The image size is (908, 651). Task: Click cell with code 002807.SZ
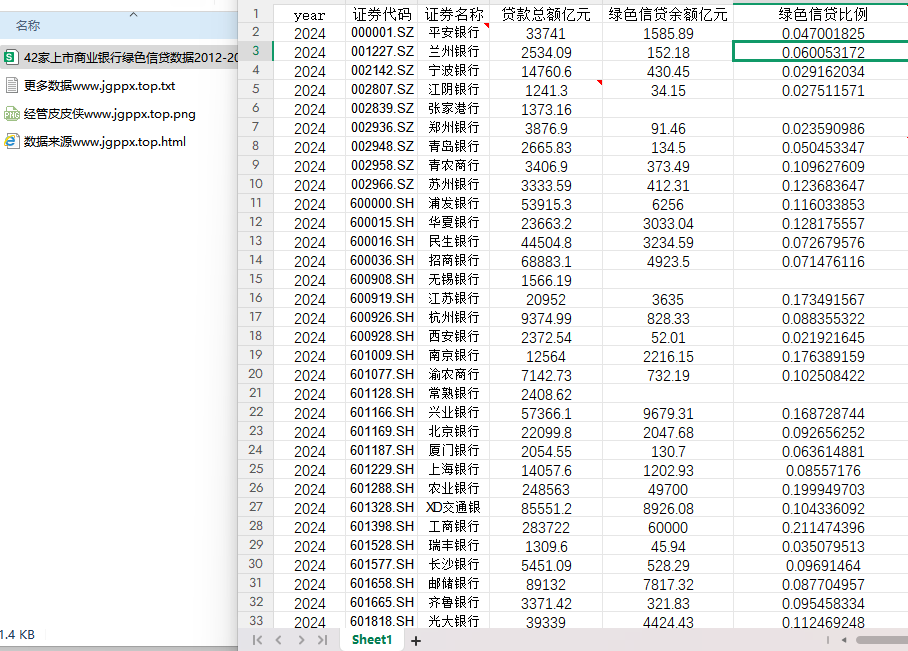[382, 90]
